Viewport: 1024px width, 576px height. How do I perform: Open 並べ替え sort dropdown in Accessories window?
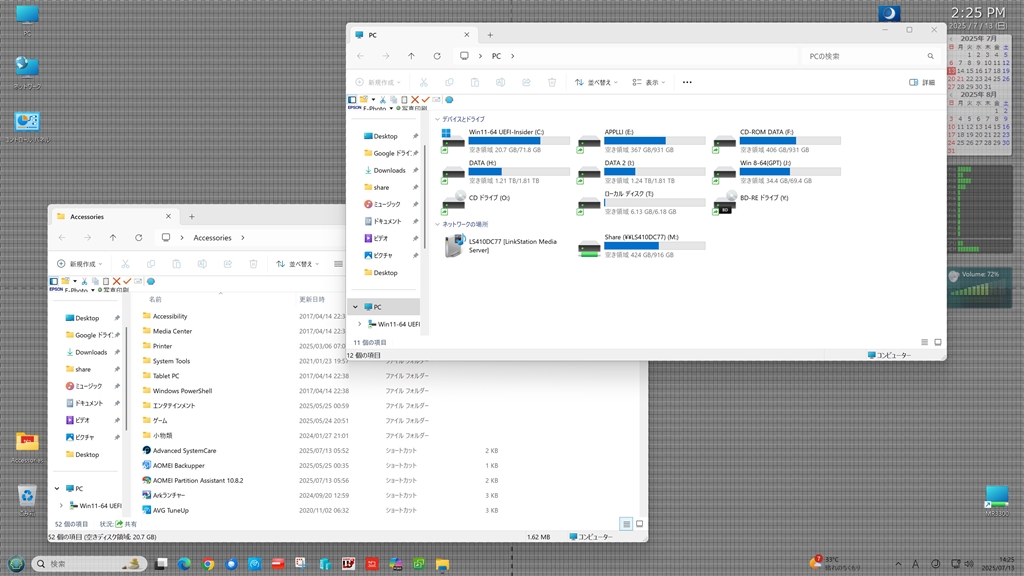coord(298,264)
